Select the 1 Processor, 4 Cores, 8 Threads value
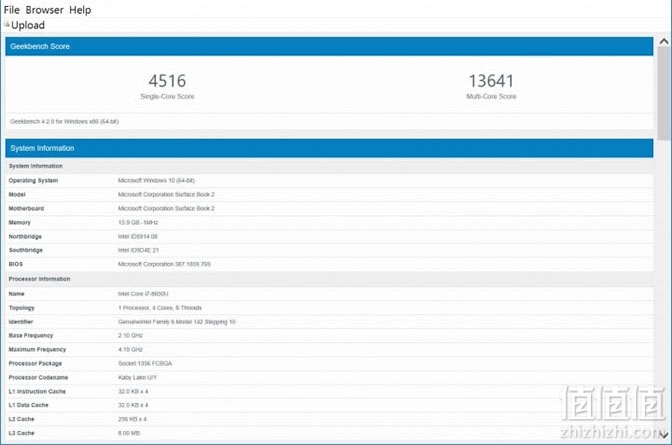 click(x=160, y=308)
